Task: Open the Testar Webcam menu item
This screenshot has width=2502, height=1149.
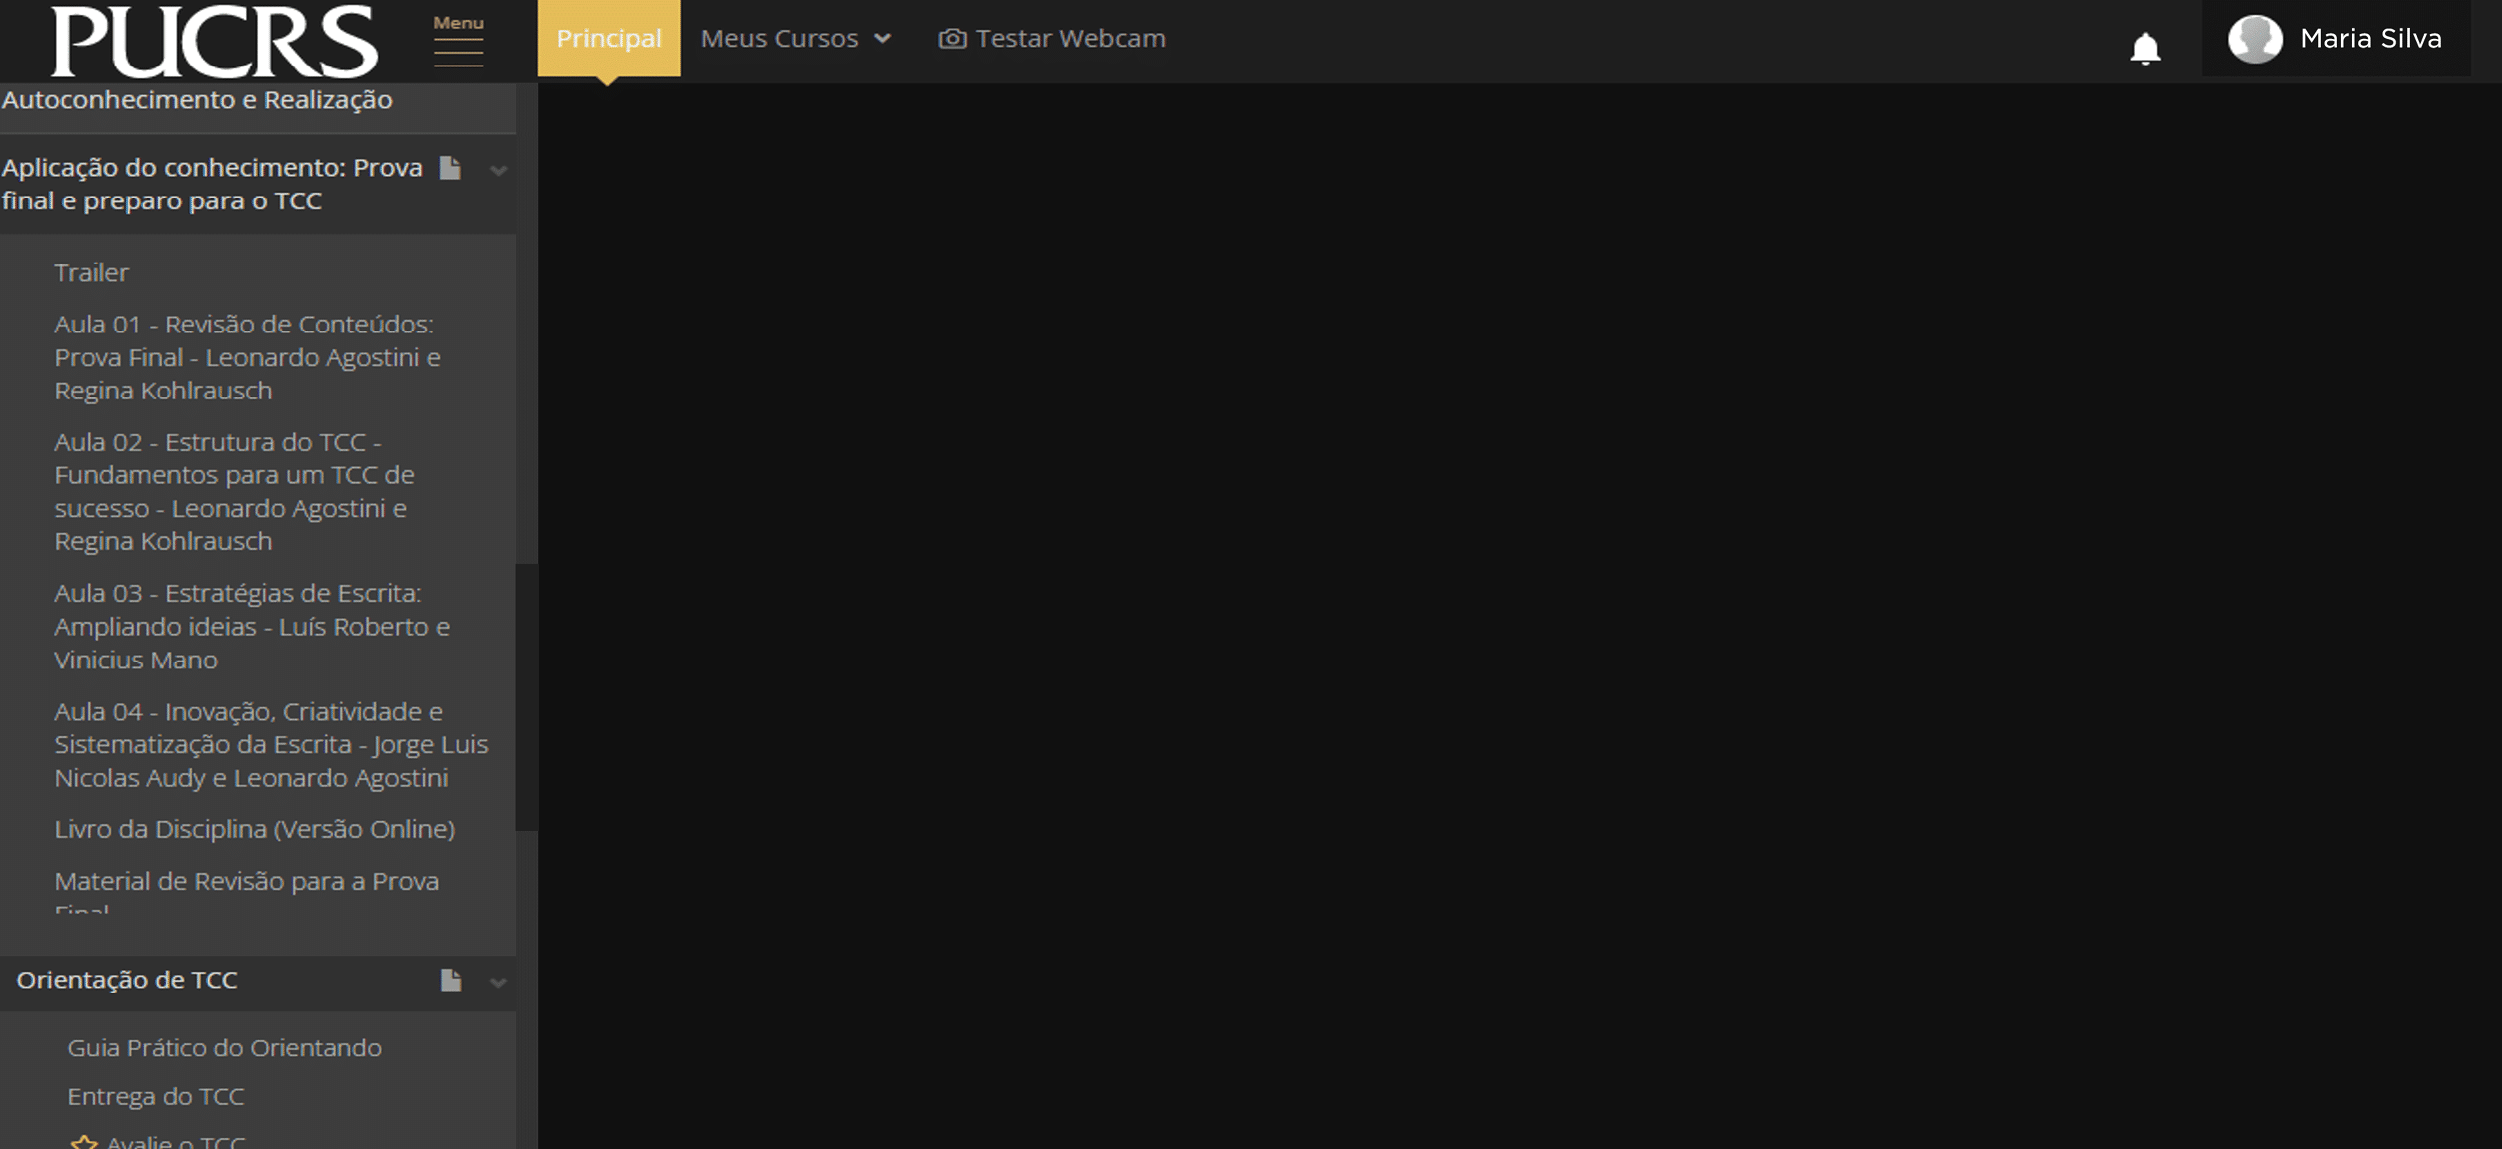Action: [1069, 39]
